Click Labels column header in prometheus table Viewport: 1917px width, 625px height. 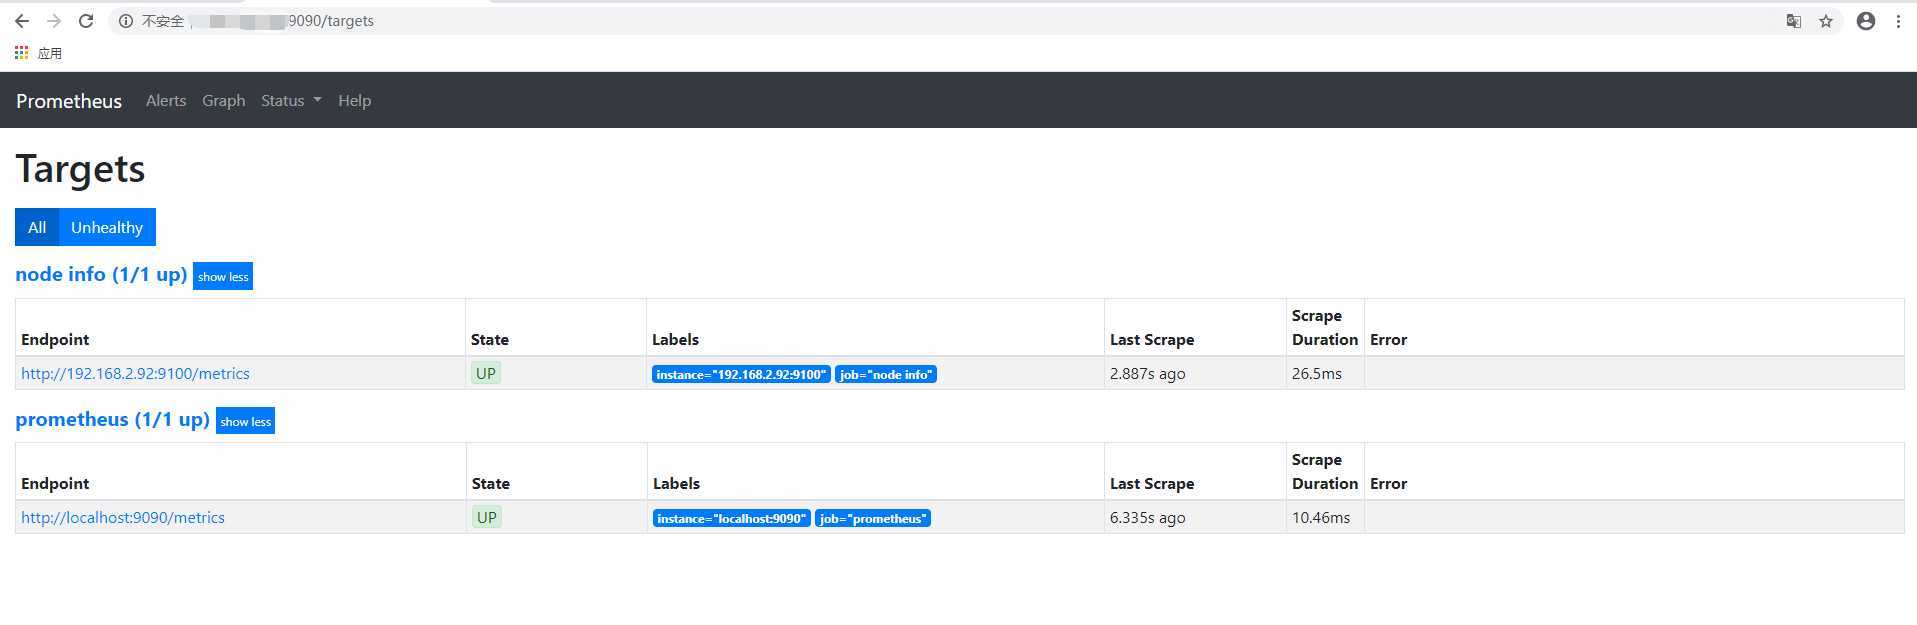click(x=676, y=484)
